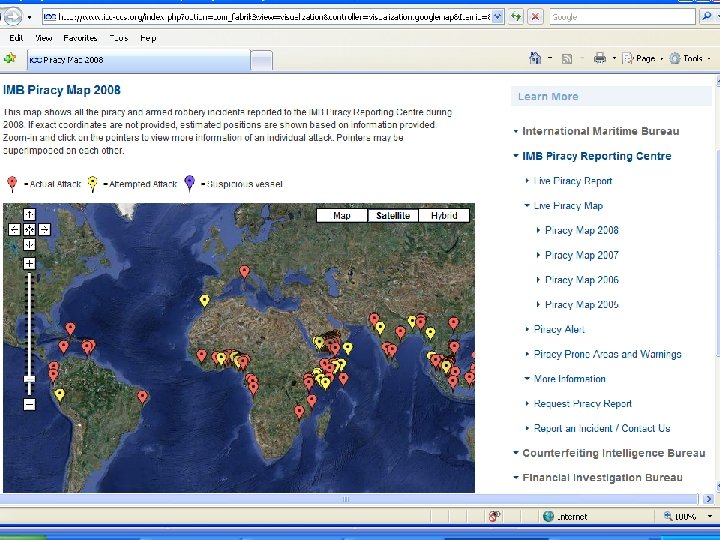
Task: Click the map recenter icon
Action: tap(29, 230)
